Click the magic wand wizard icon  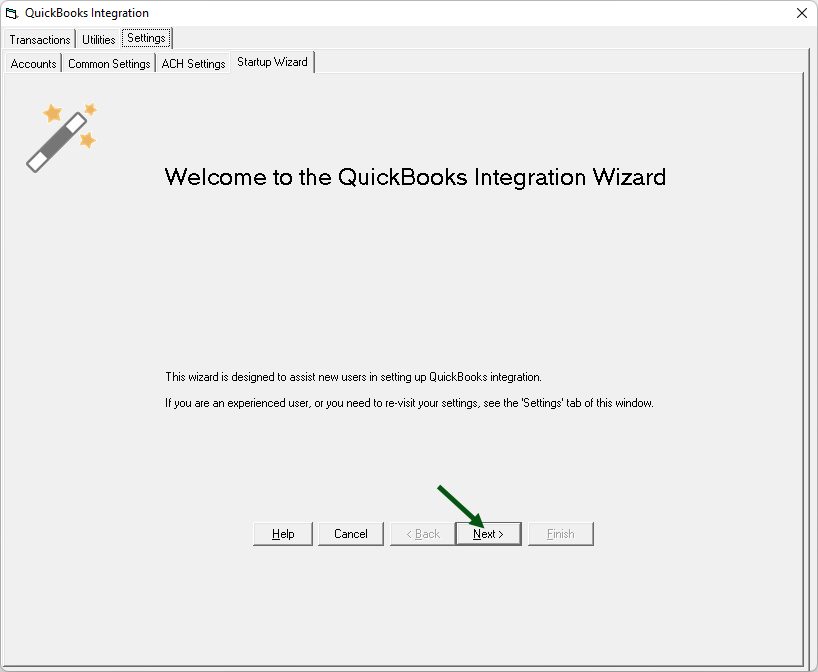click(62, 138)
